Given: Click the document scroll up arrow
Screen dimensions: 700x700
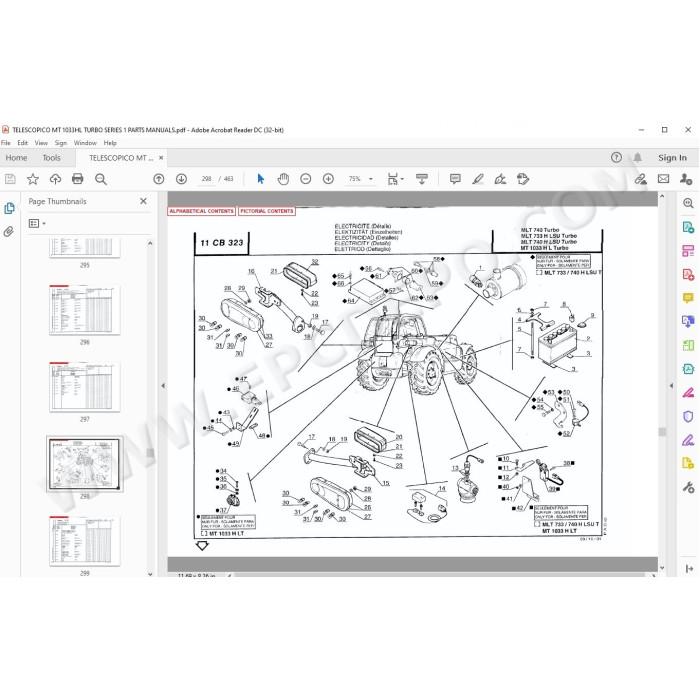Looking at the screenshot, I should 662,196.
